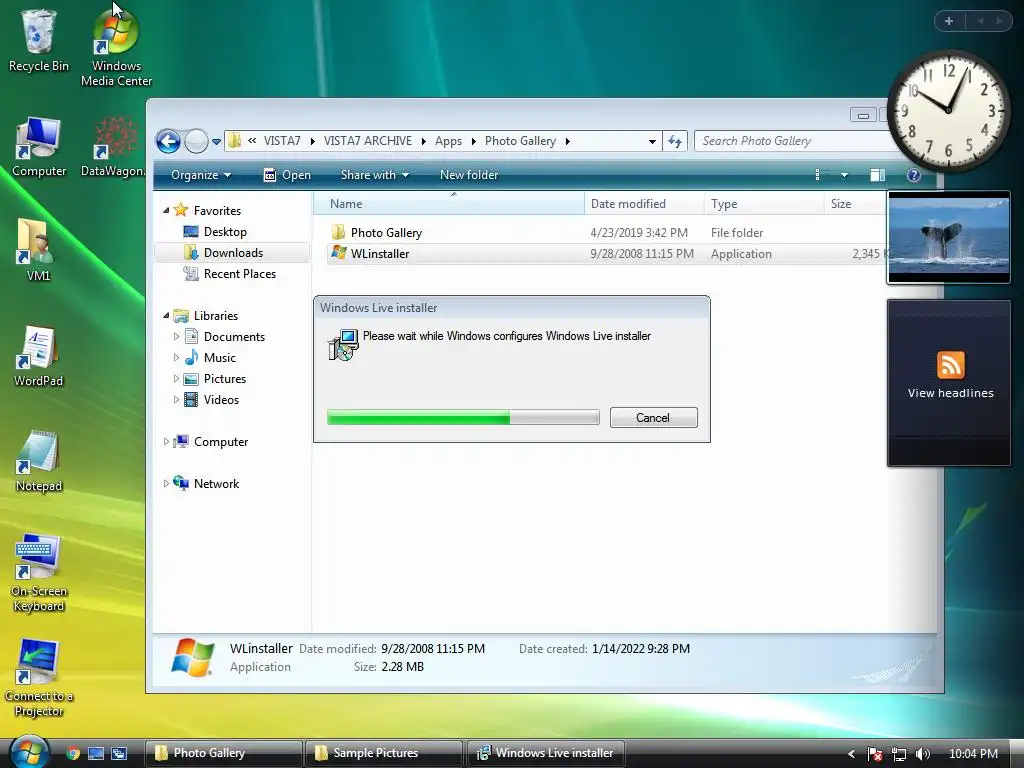
Task: Switch to Photo Gallery taskbar button
Action: 223,754
